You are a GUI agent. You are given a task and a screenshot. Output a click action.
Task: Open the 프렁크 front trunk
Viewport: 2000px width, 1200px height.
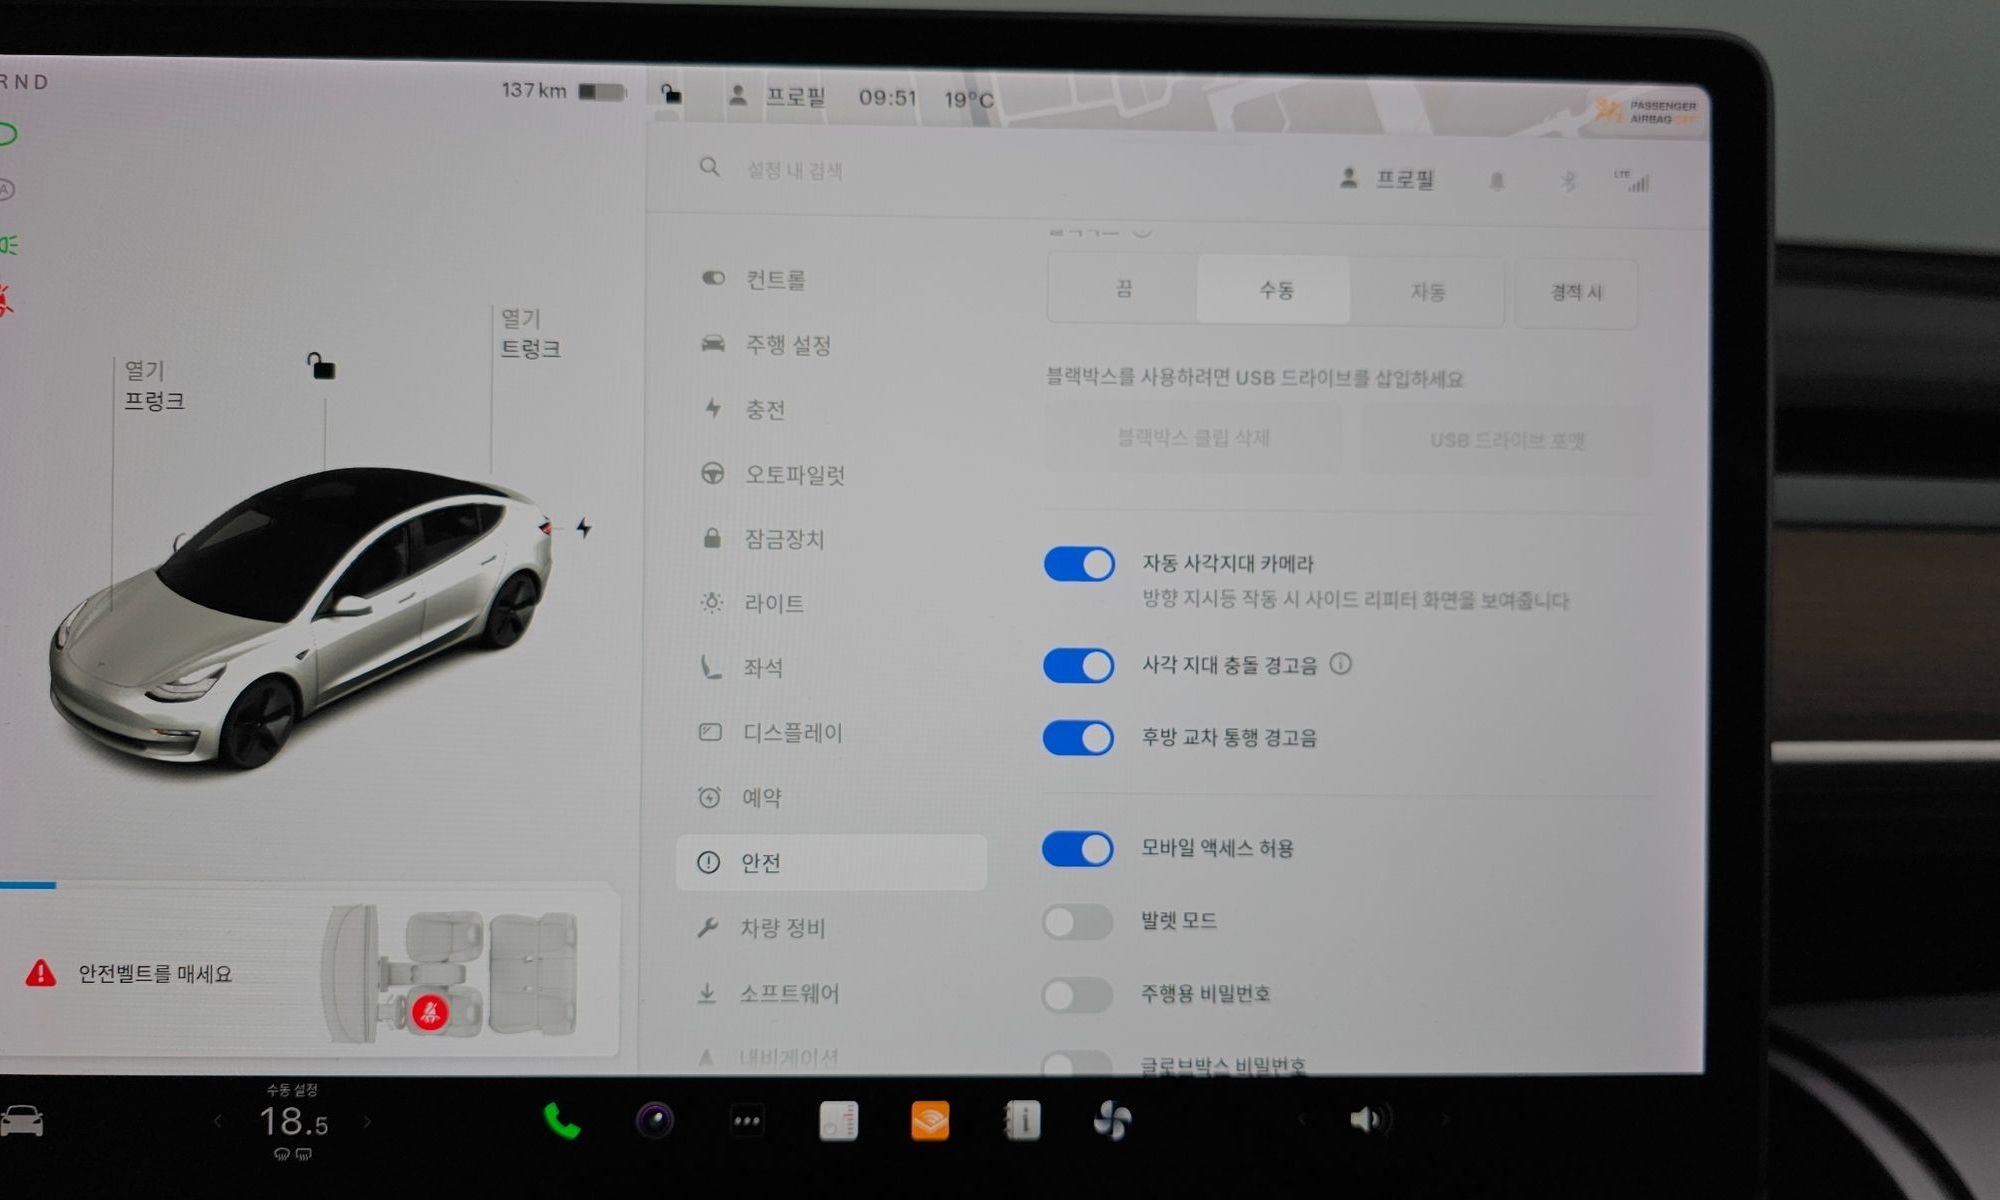[153, 386]
